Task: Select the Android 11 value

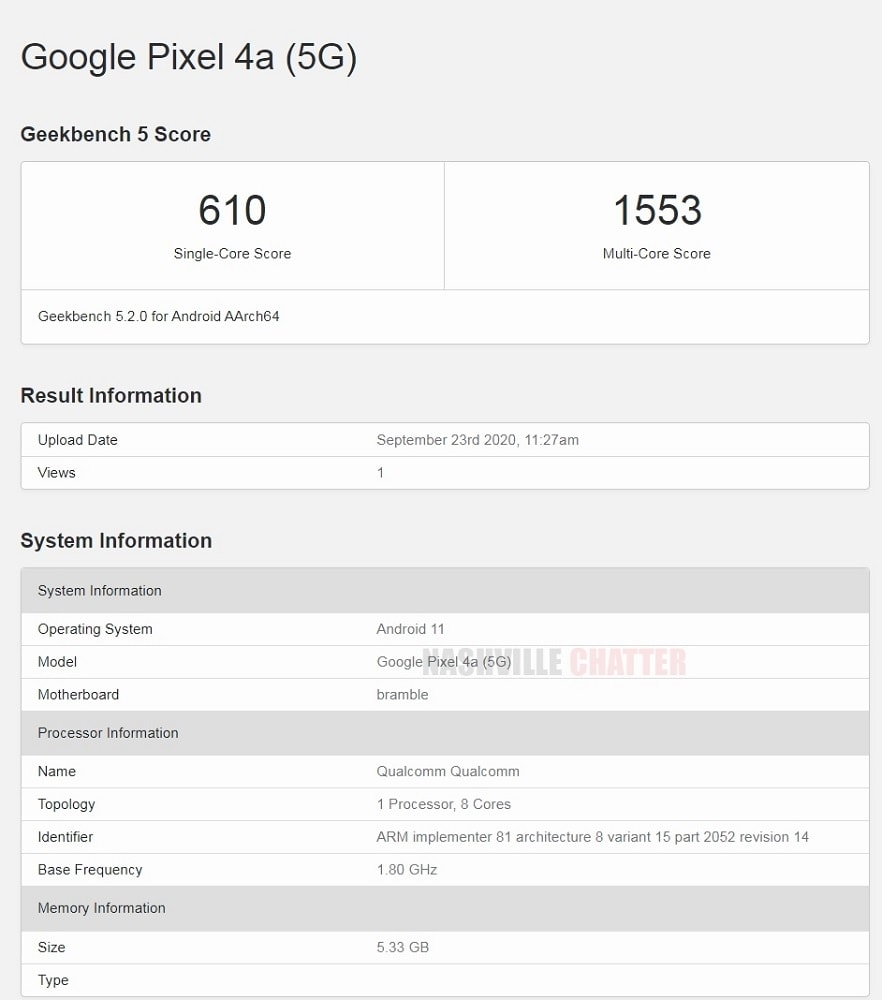Action: pyautogui.click(x=410, y=629)
